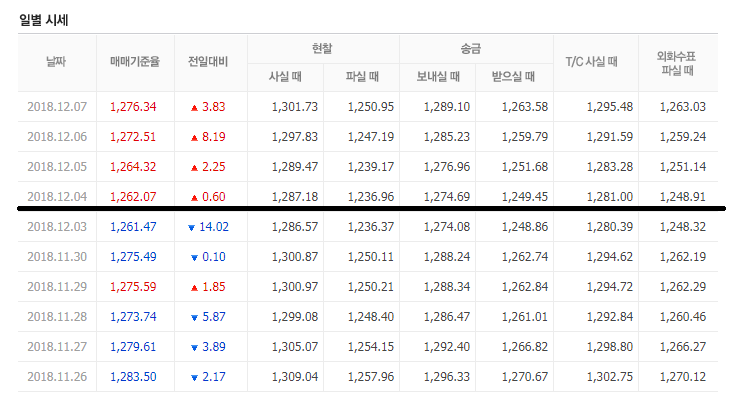Click the 1,275.59 base rate value
The height and width of the screenshot is (402, 736).
(x=133, y=287)
